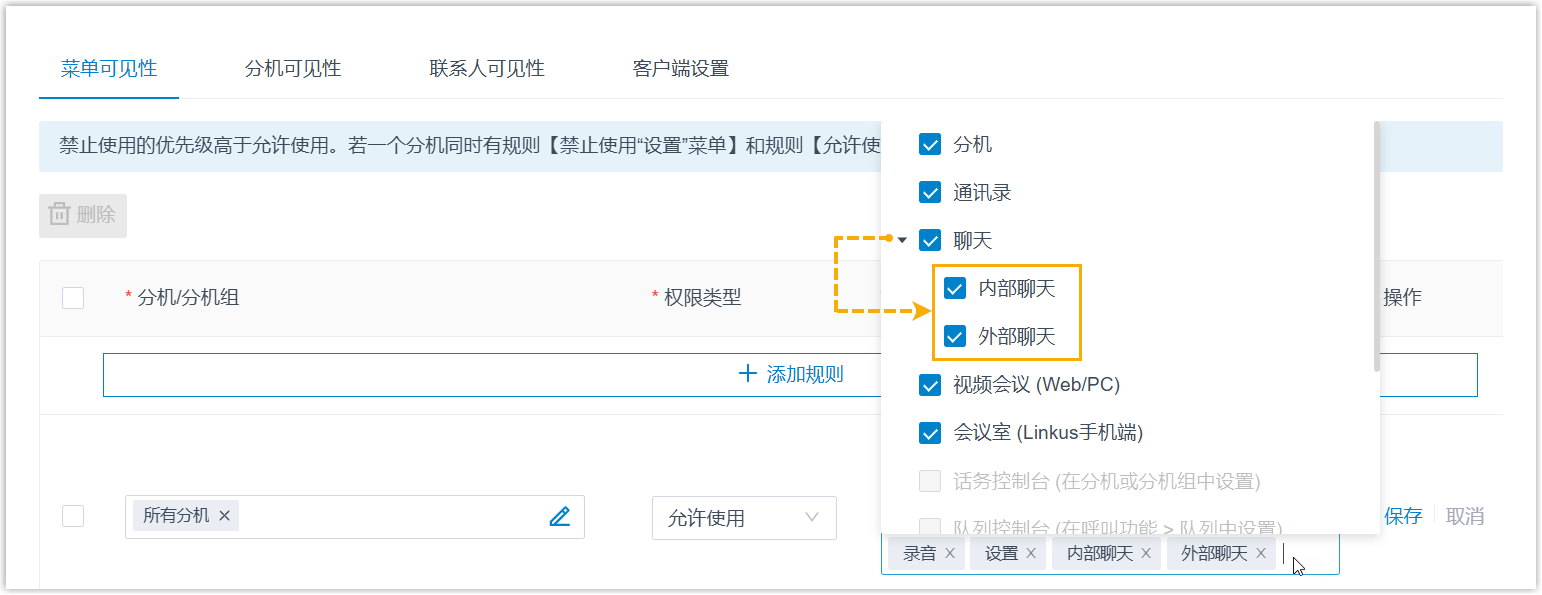The height and width of the screenshot is (595, 1542).
Task: Collapse the 聊天 tree node arrow
Action: 902,241
